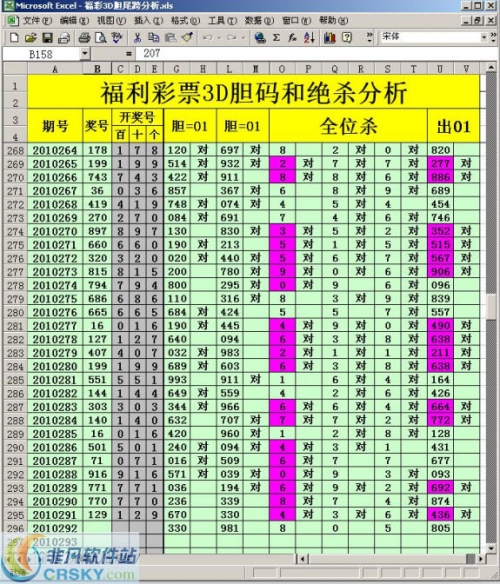The height and width of the screenshot is (584, 500).
Task: Click magenta cell 906 in row 277
Action: pos(440,272)
